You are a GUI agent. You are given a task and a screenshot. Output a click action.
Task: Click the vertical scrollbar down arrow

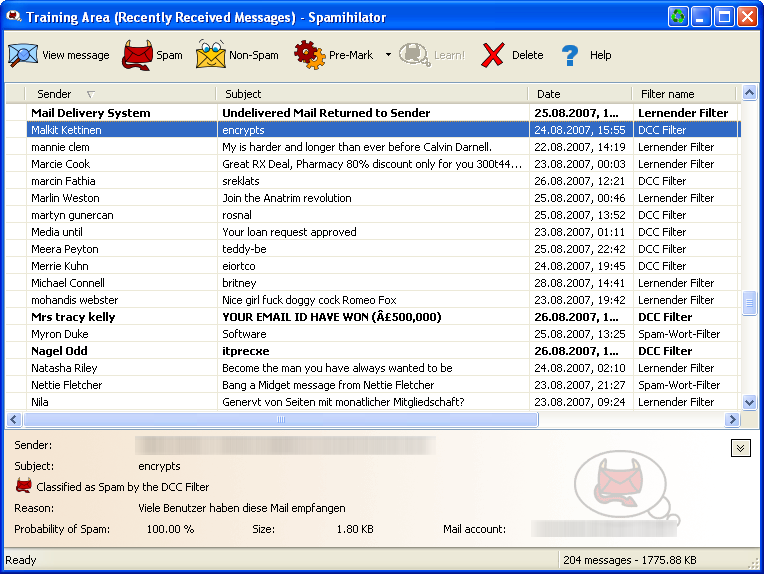click(x=750, y=402)
